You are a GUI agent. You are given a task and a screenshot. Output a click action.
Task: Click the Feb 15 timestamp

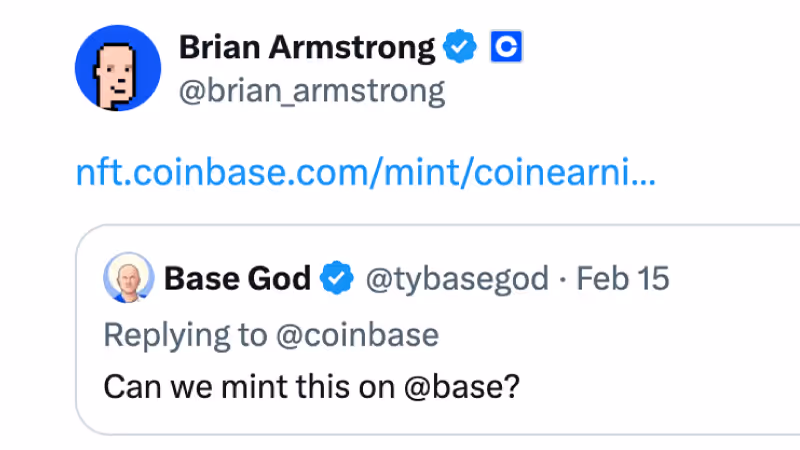623,279
